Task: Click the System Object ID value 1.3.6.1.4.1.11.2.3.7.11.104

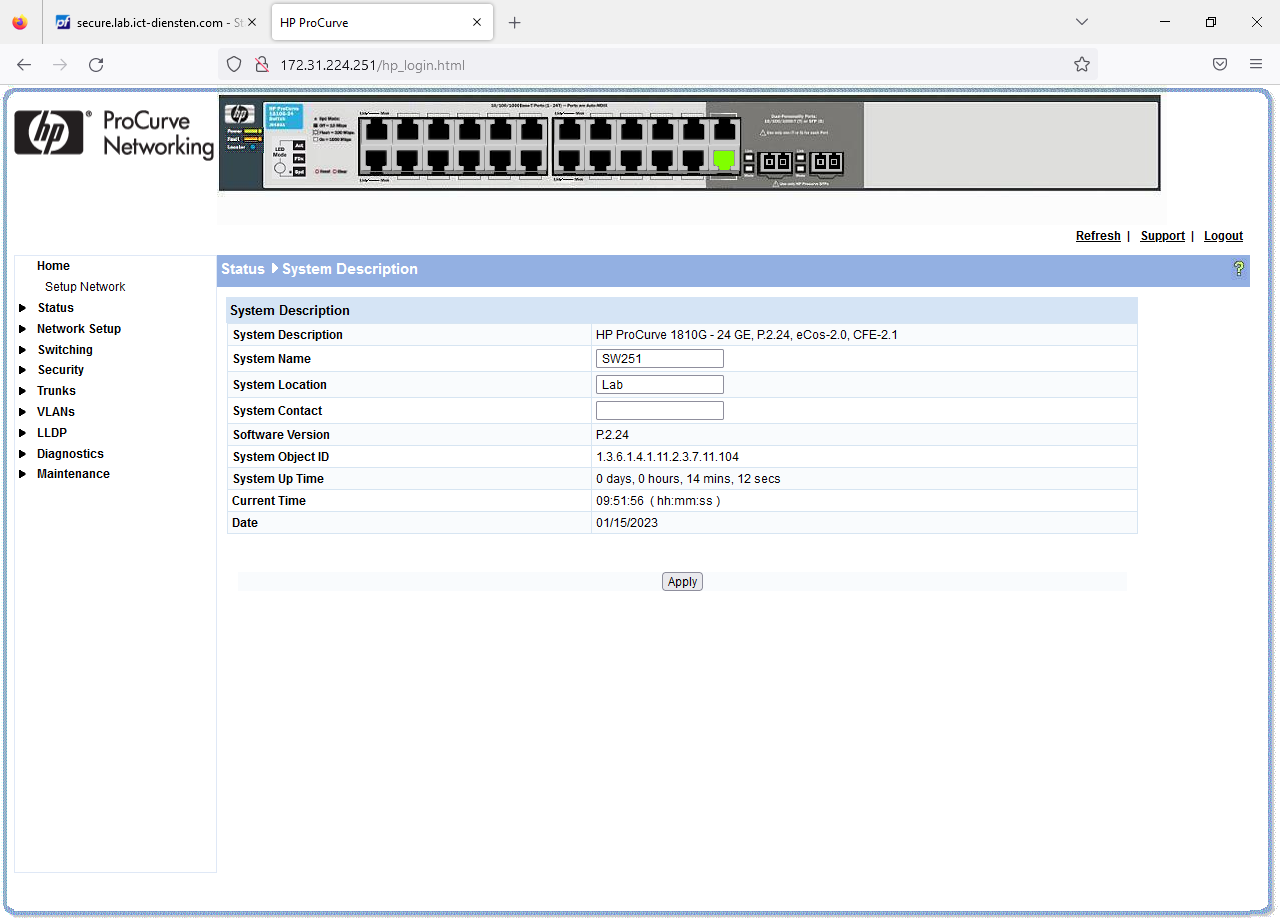Action: pyautogui.click(x=667, y=457)
